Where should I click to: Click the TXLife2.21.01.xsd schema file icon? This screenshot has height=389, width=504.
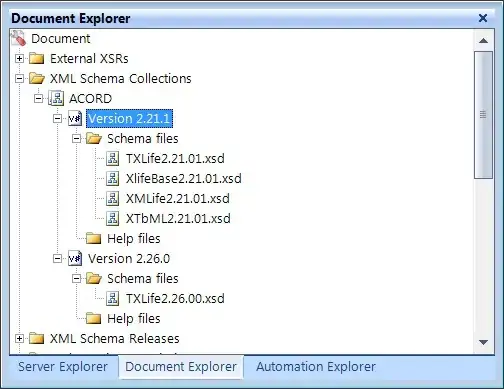[x=113, y=158]
